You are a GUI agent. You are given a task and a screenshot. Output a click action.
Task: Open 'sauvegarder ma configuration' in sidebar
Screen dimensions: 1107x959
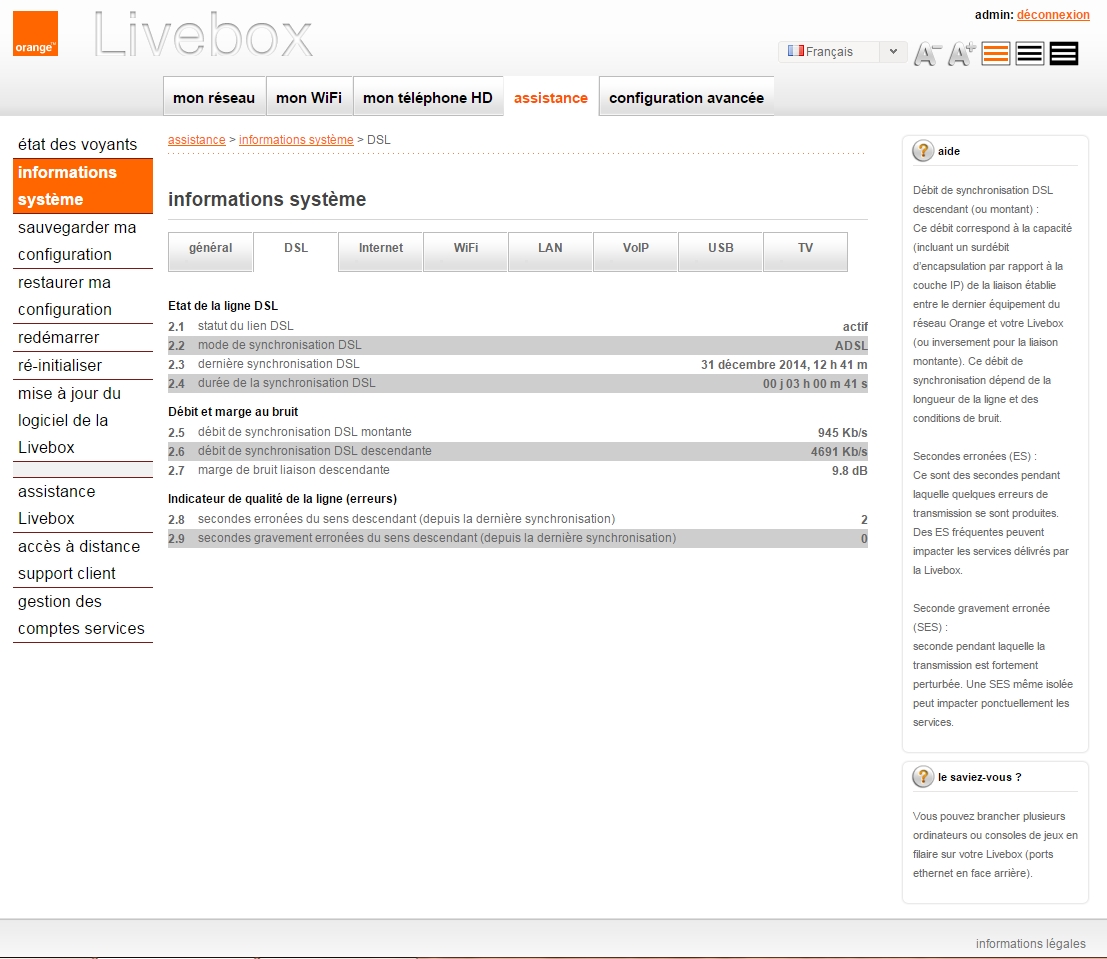pos(83,241)
